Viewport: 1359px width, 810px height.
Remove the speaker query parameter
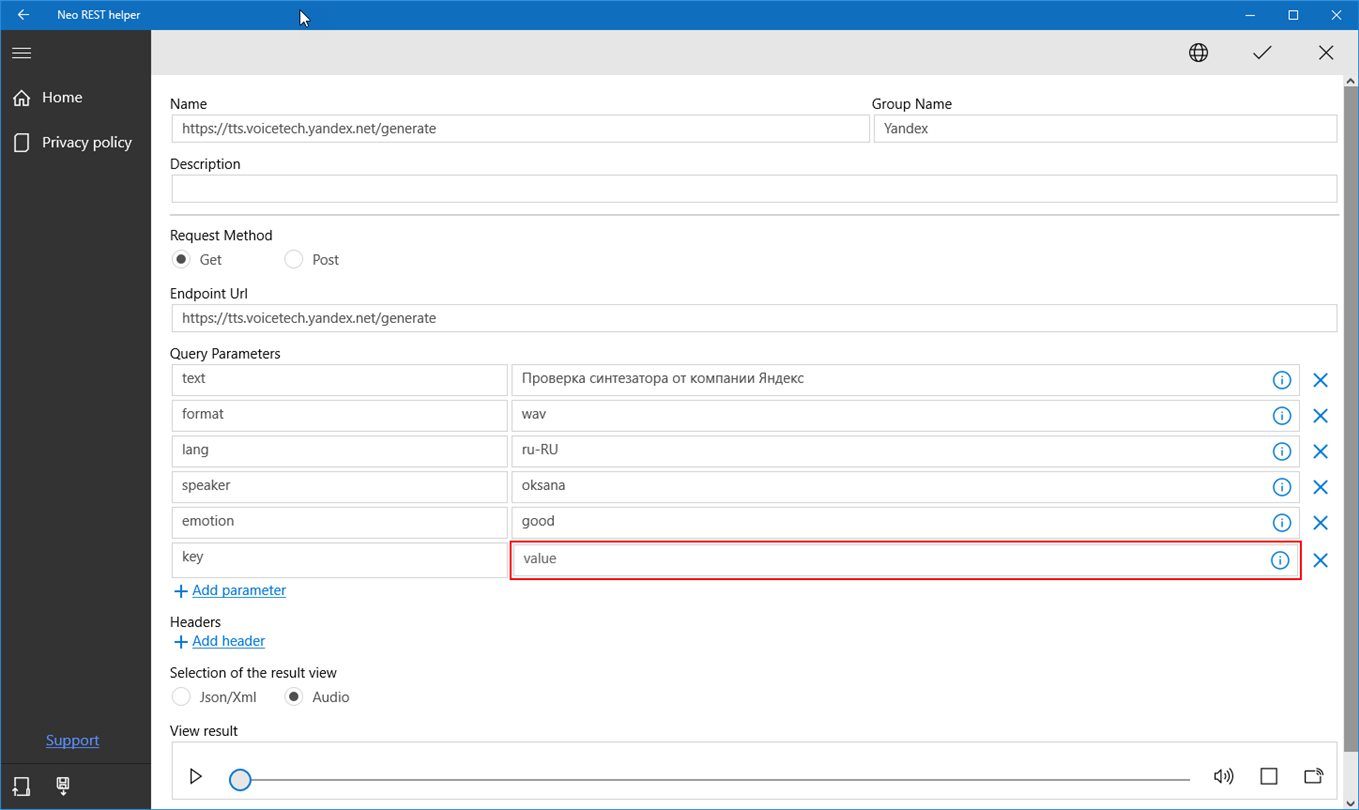click(1320, 487)
